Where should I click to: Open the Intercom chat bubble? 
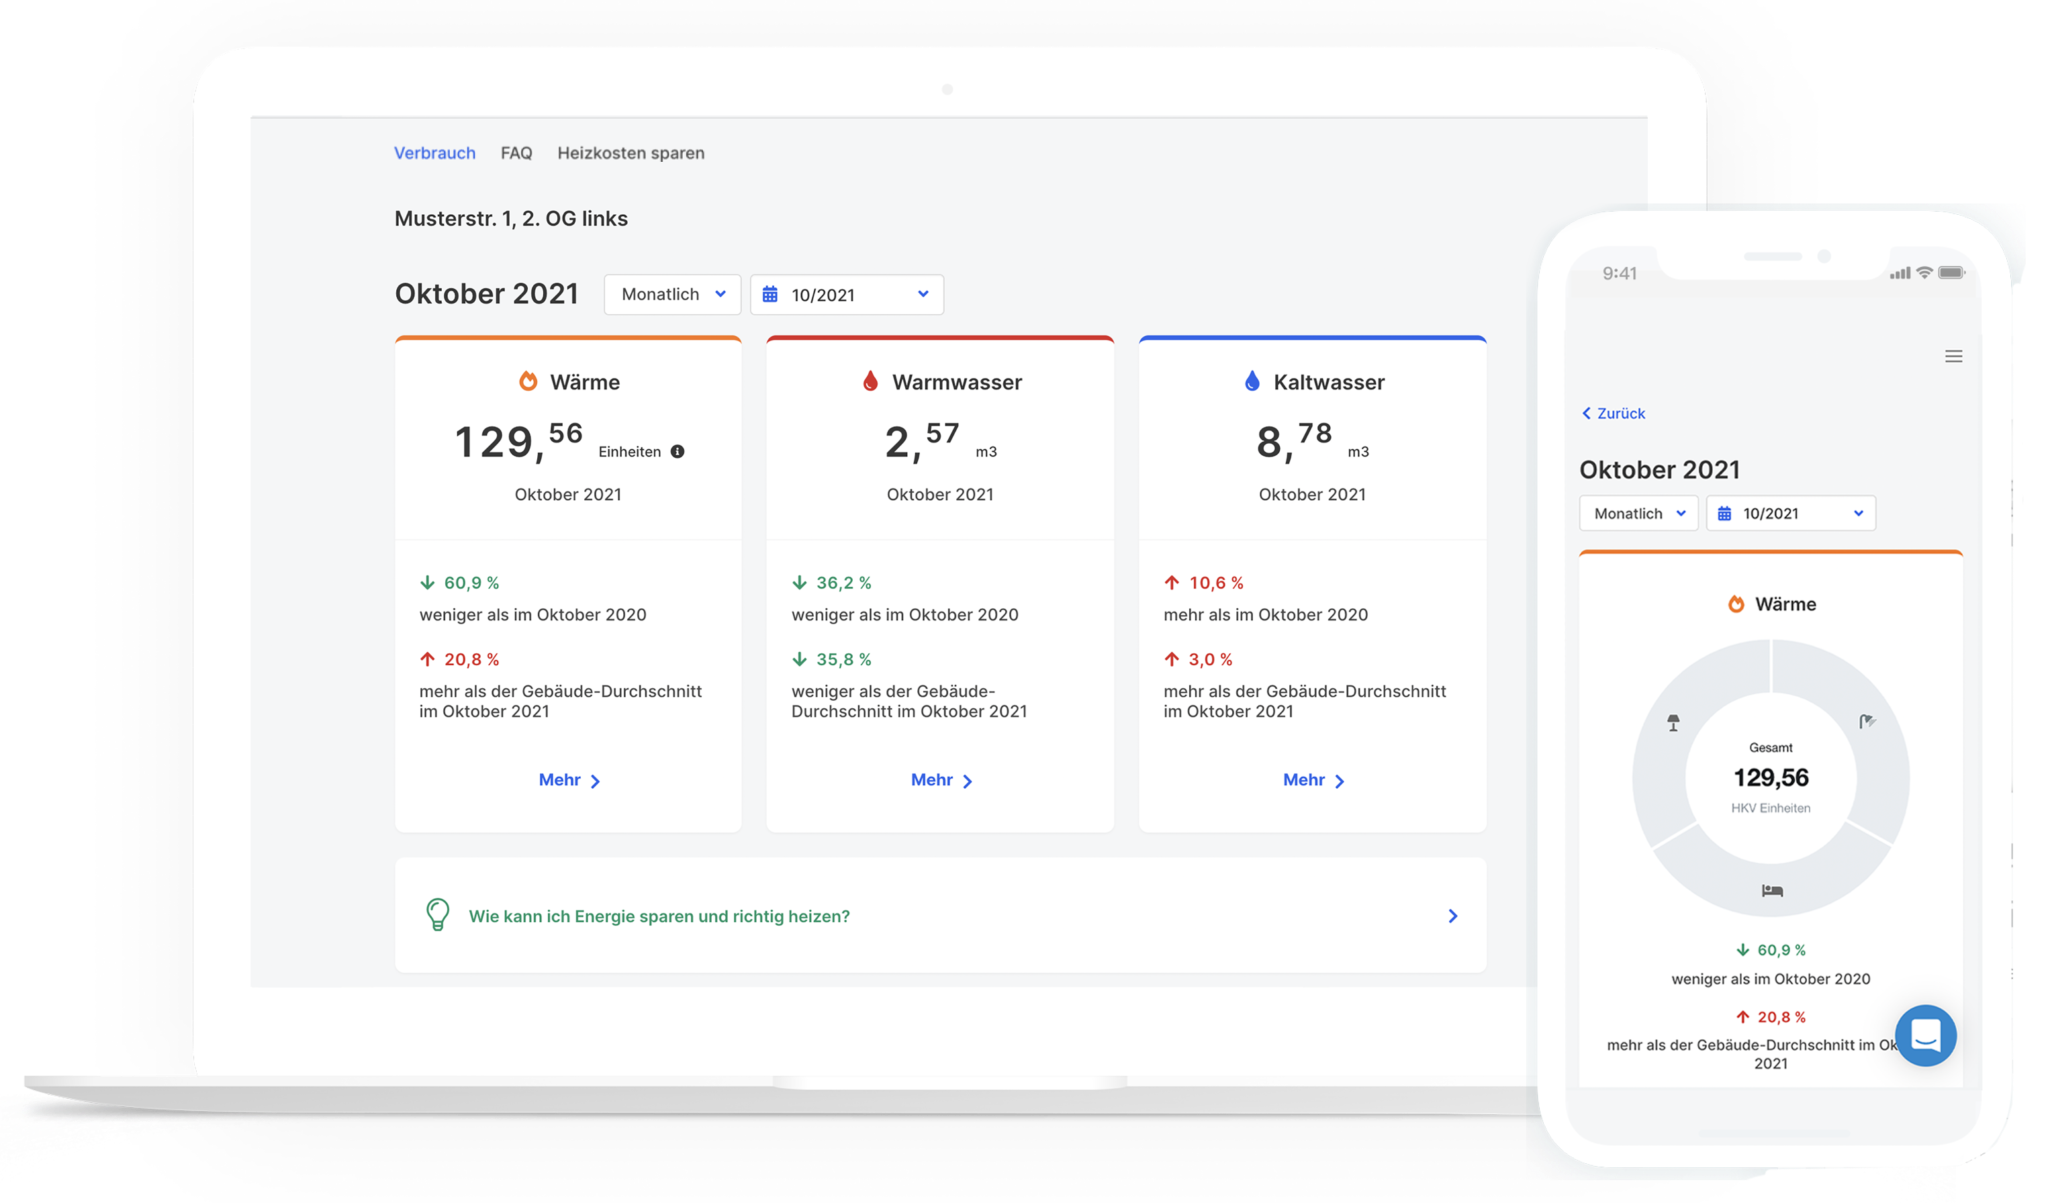click(x=1926, y=1036)
